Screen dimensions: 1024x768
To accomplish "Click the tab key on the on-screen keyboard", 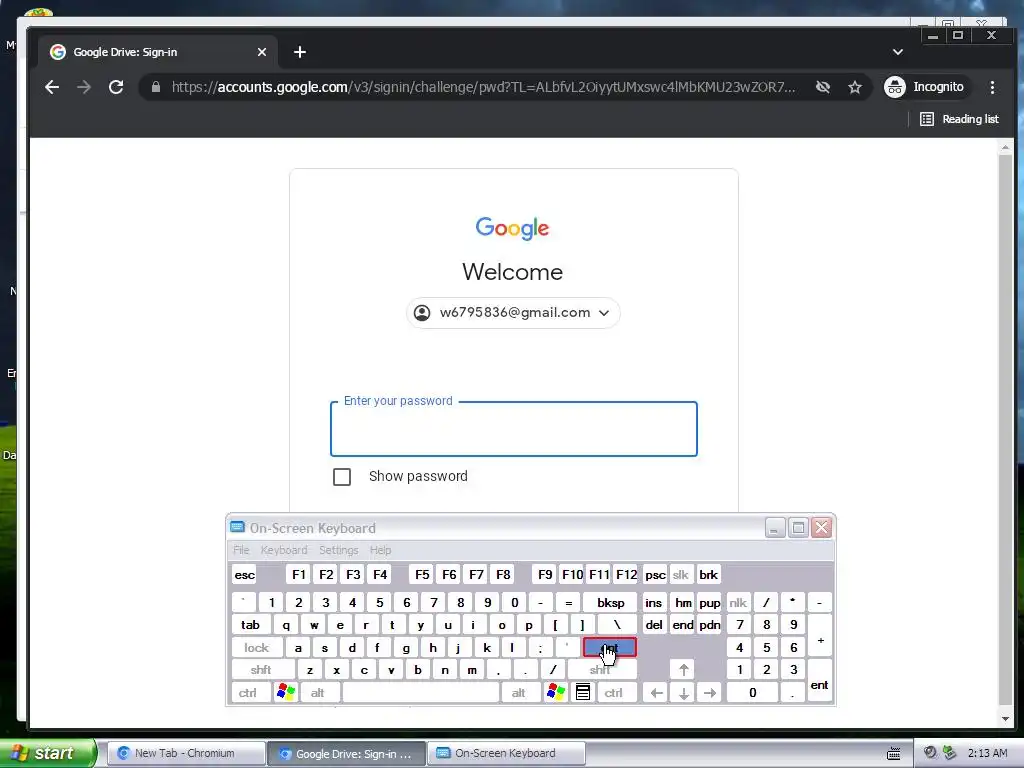I will (250, 625).
